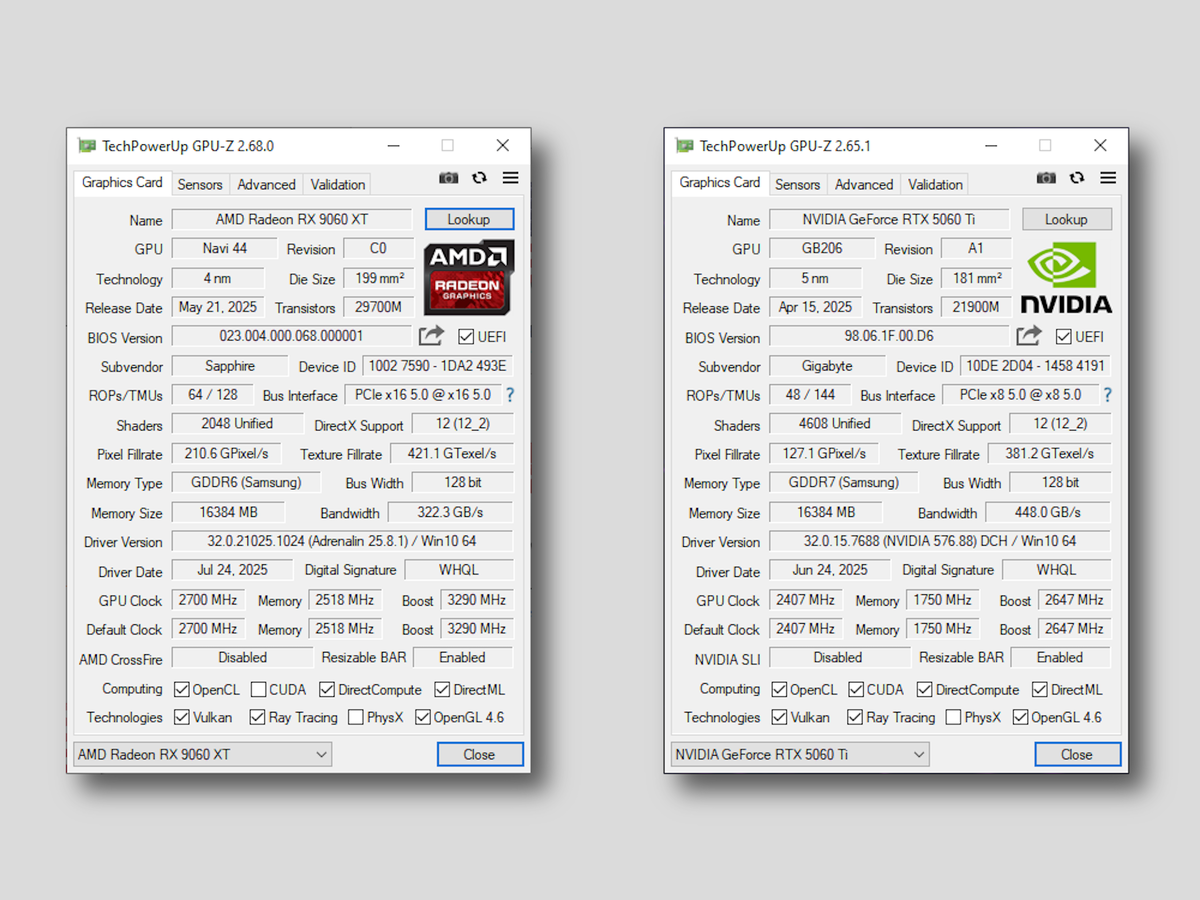Click the May 21, 2025 release date field
1200x900 pixels.
point(219,307)
